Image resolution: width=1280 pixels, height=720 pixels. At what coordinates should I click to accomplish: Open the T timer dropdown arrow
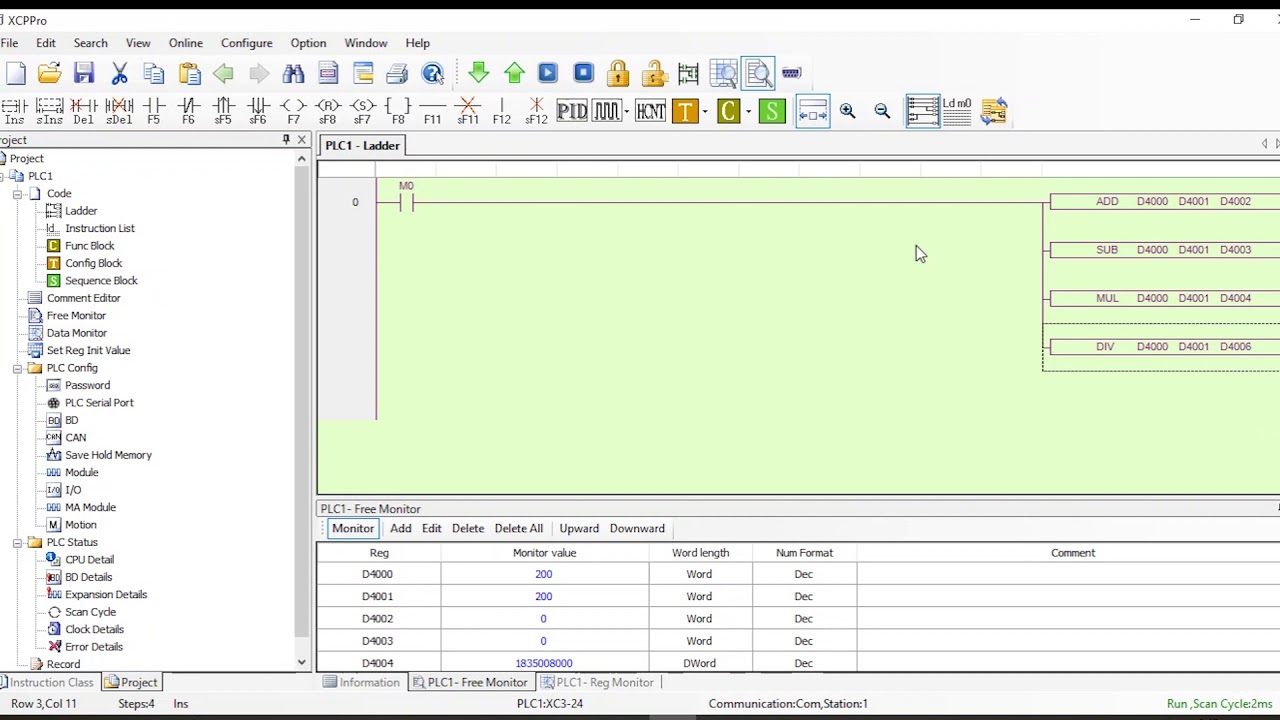pos(705,111)
